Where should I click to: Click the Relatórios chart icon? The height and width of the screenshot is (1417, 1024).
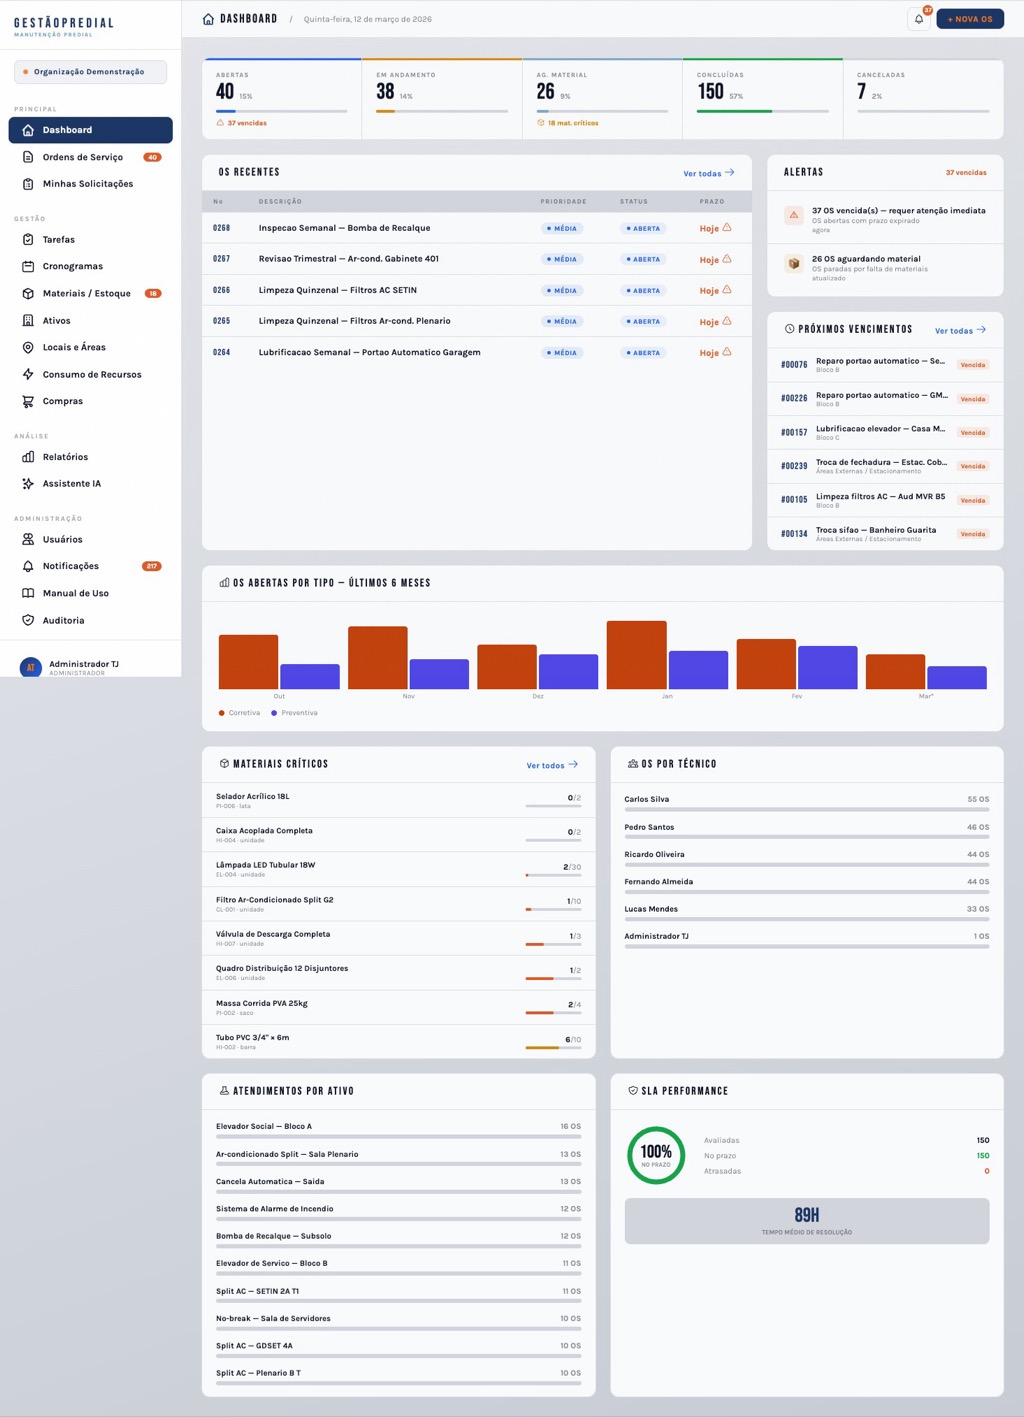pos(26,456)
